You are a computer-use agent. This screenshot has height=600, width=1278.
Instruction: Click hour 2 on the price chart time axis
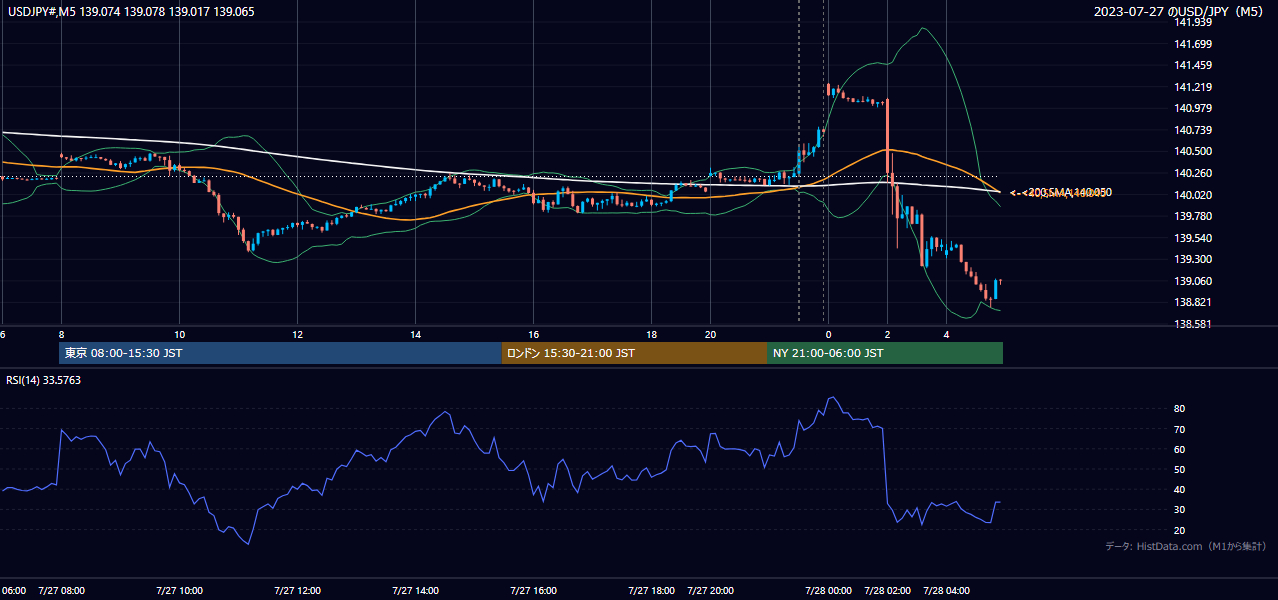(887, 334)
